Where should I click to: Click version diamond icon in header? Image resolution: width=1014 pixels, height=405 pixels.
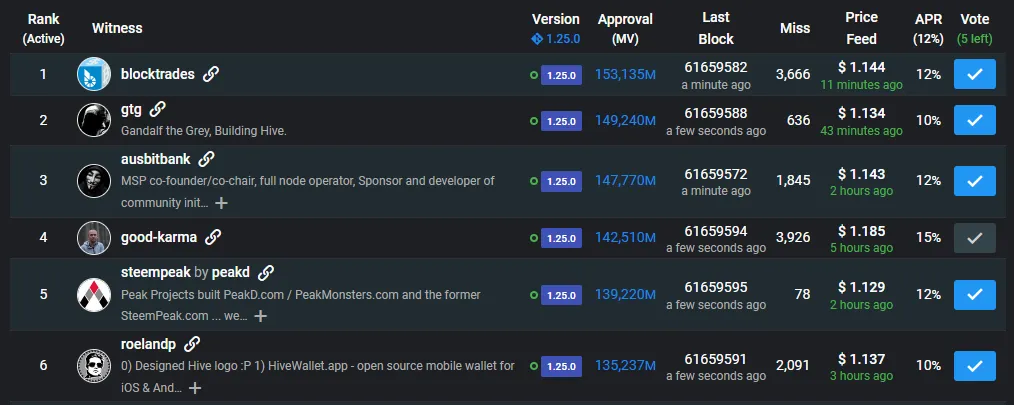[x=537, y=39]
